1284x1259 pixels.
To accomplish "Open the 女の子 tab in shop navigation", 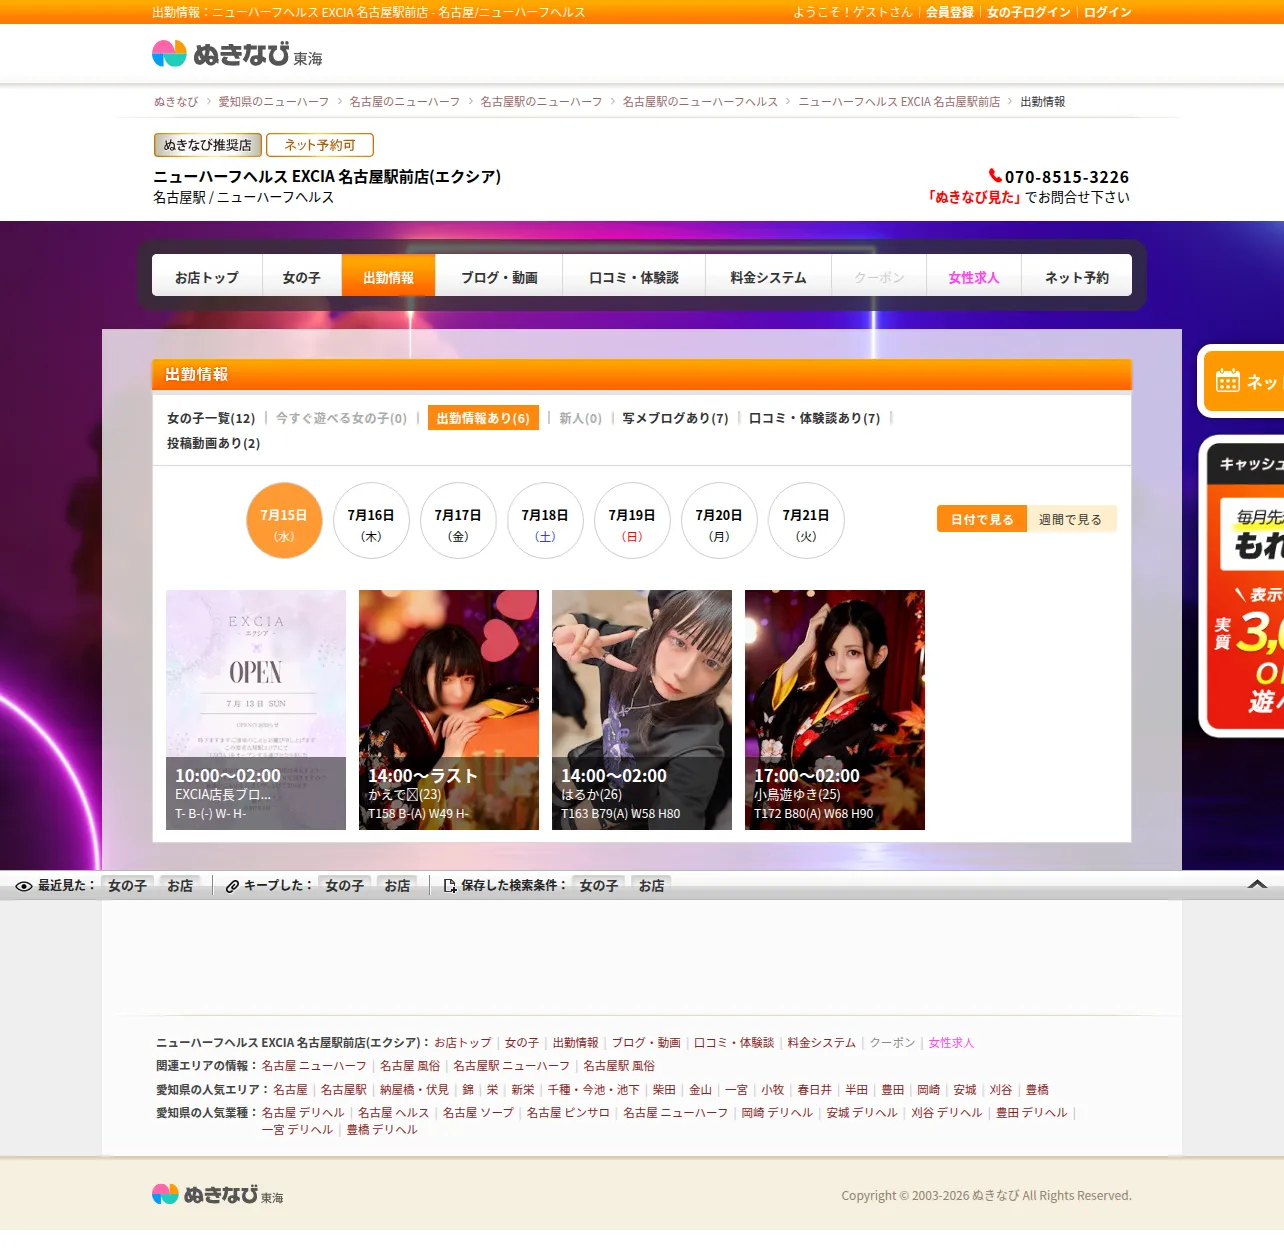I will coord(302,277).
